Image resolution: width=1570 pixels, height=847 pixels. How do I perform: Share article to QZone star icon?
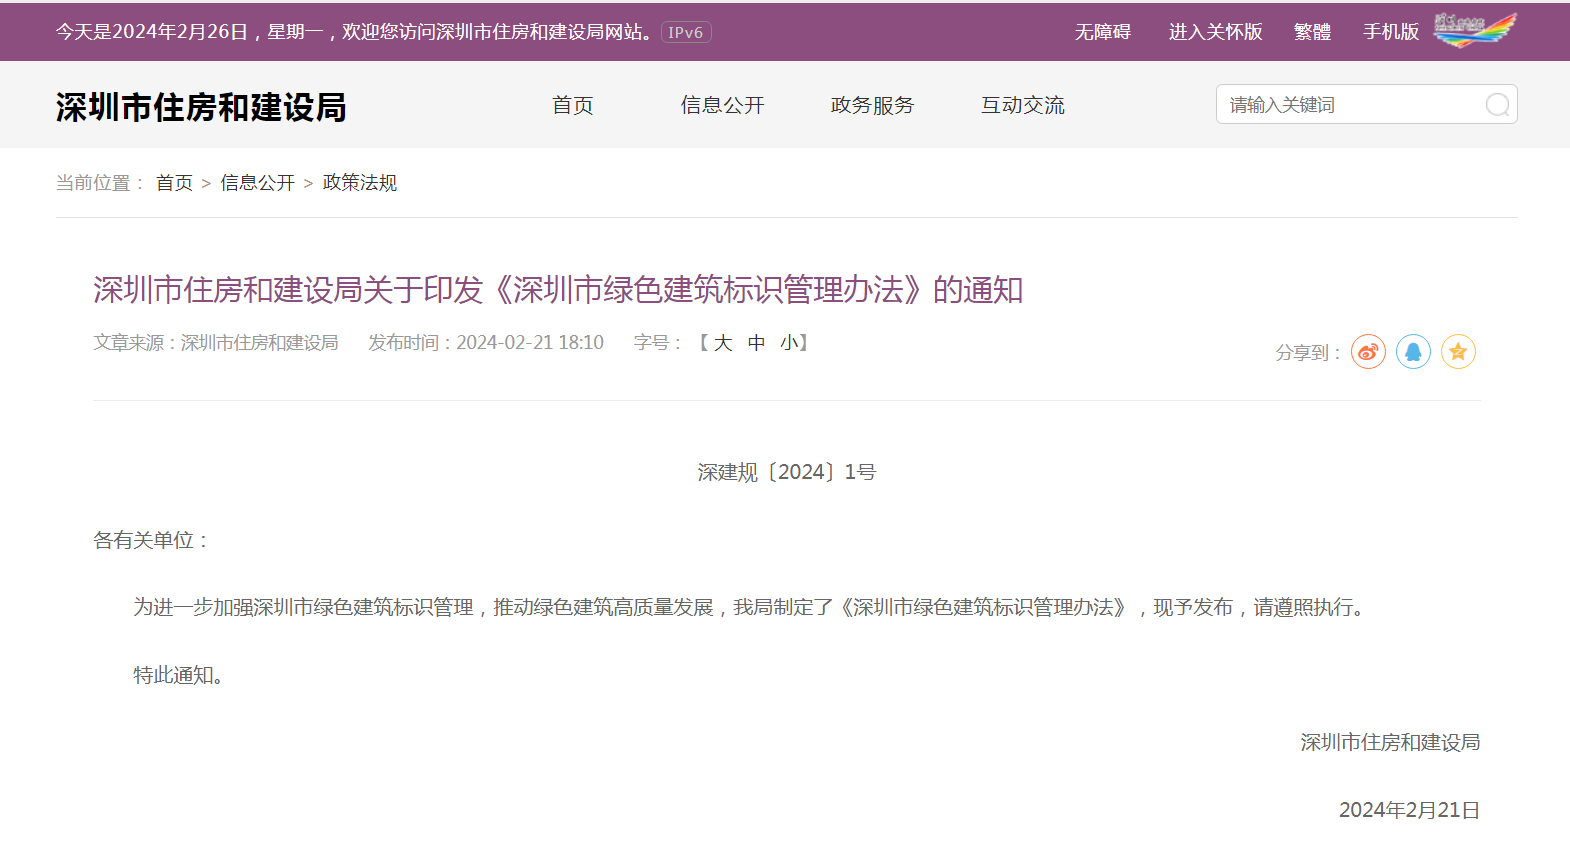(1458, 352)
